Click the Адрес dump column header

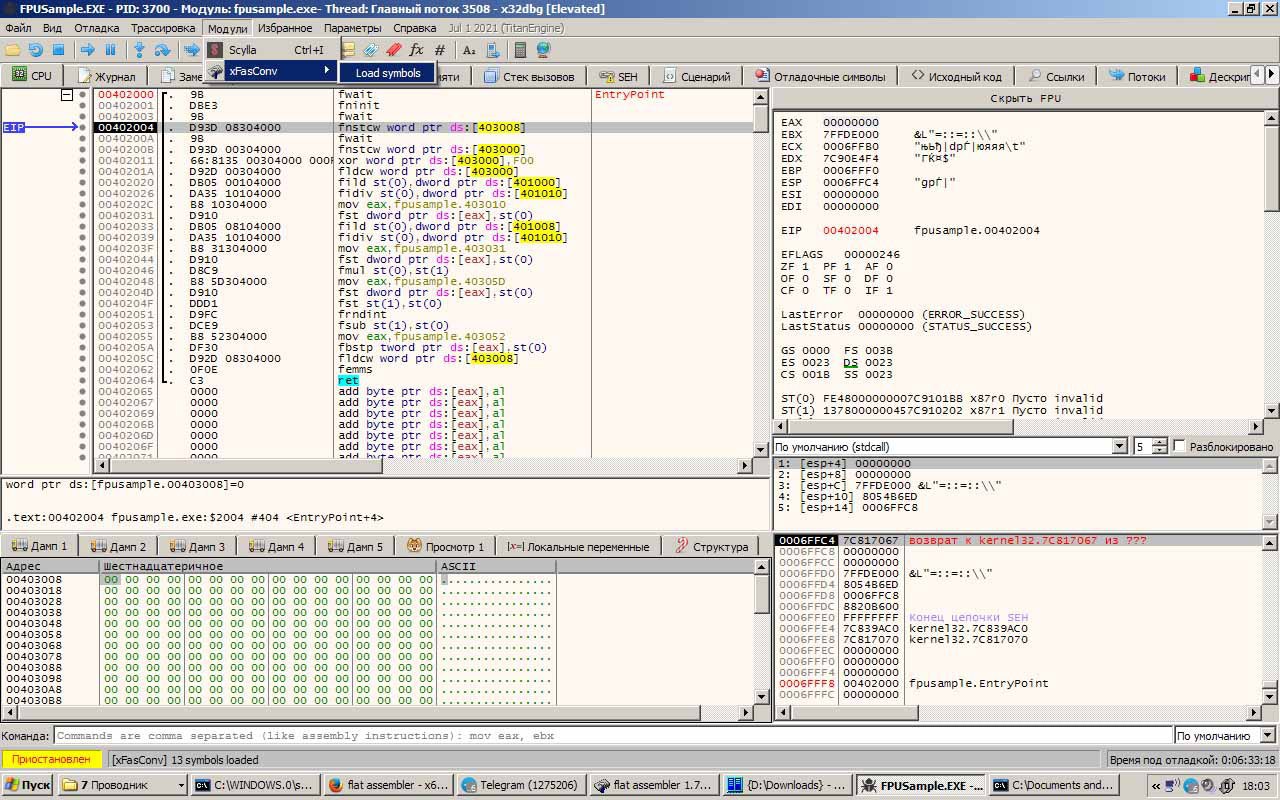coord(49,566)
